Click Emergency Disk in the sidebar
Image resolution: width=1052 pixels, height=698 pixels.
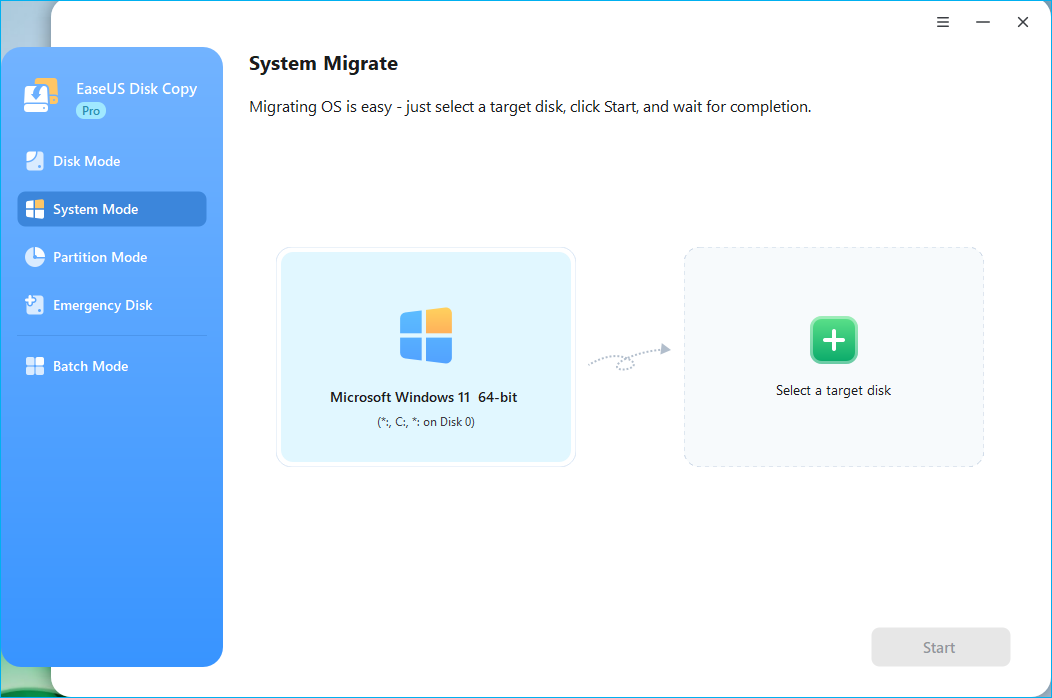pyautogui.click(x=101, y=305)
